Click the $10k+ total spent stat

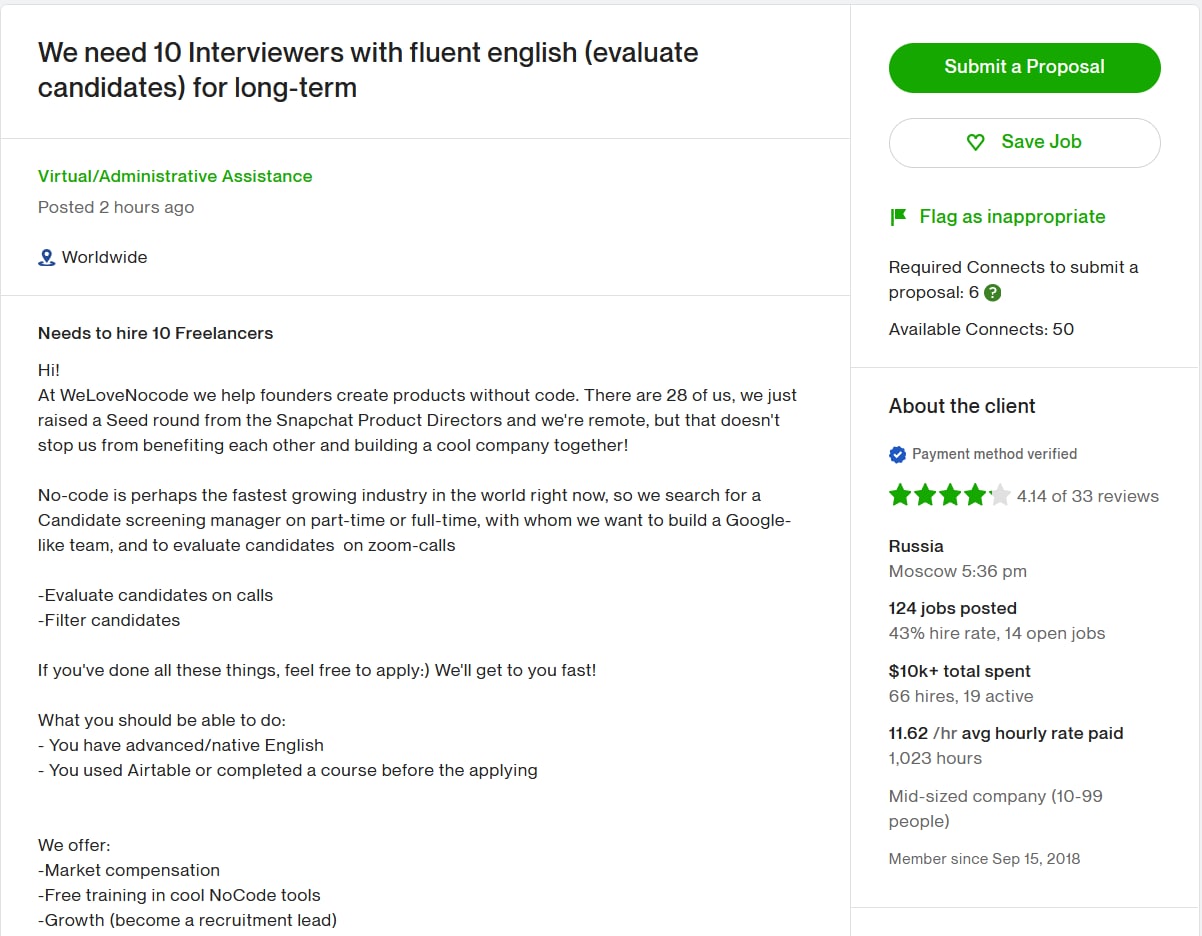pyautogui.click(x=959, y=671)
